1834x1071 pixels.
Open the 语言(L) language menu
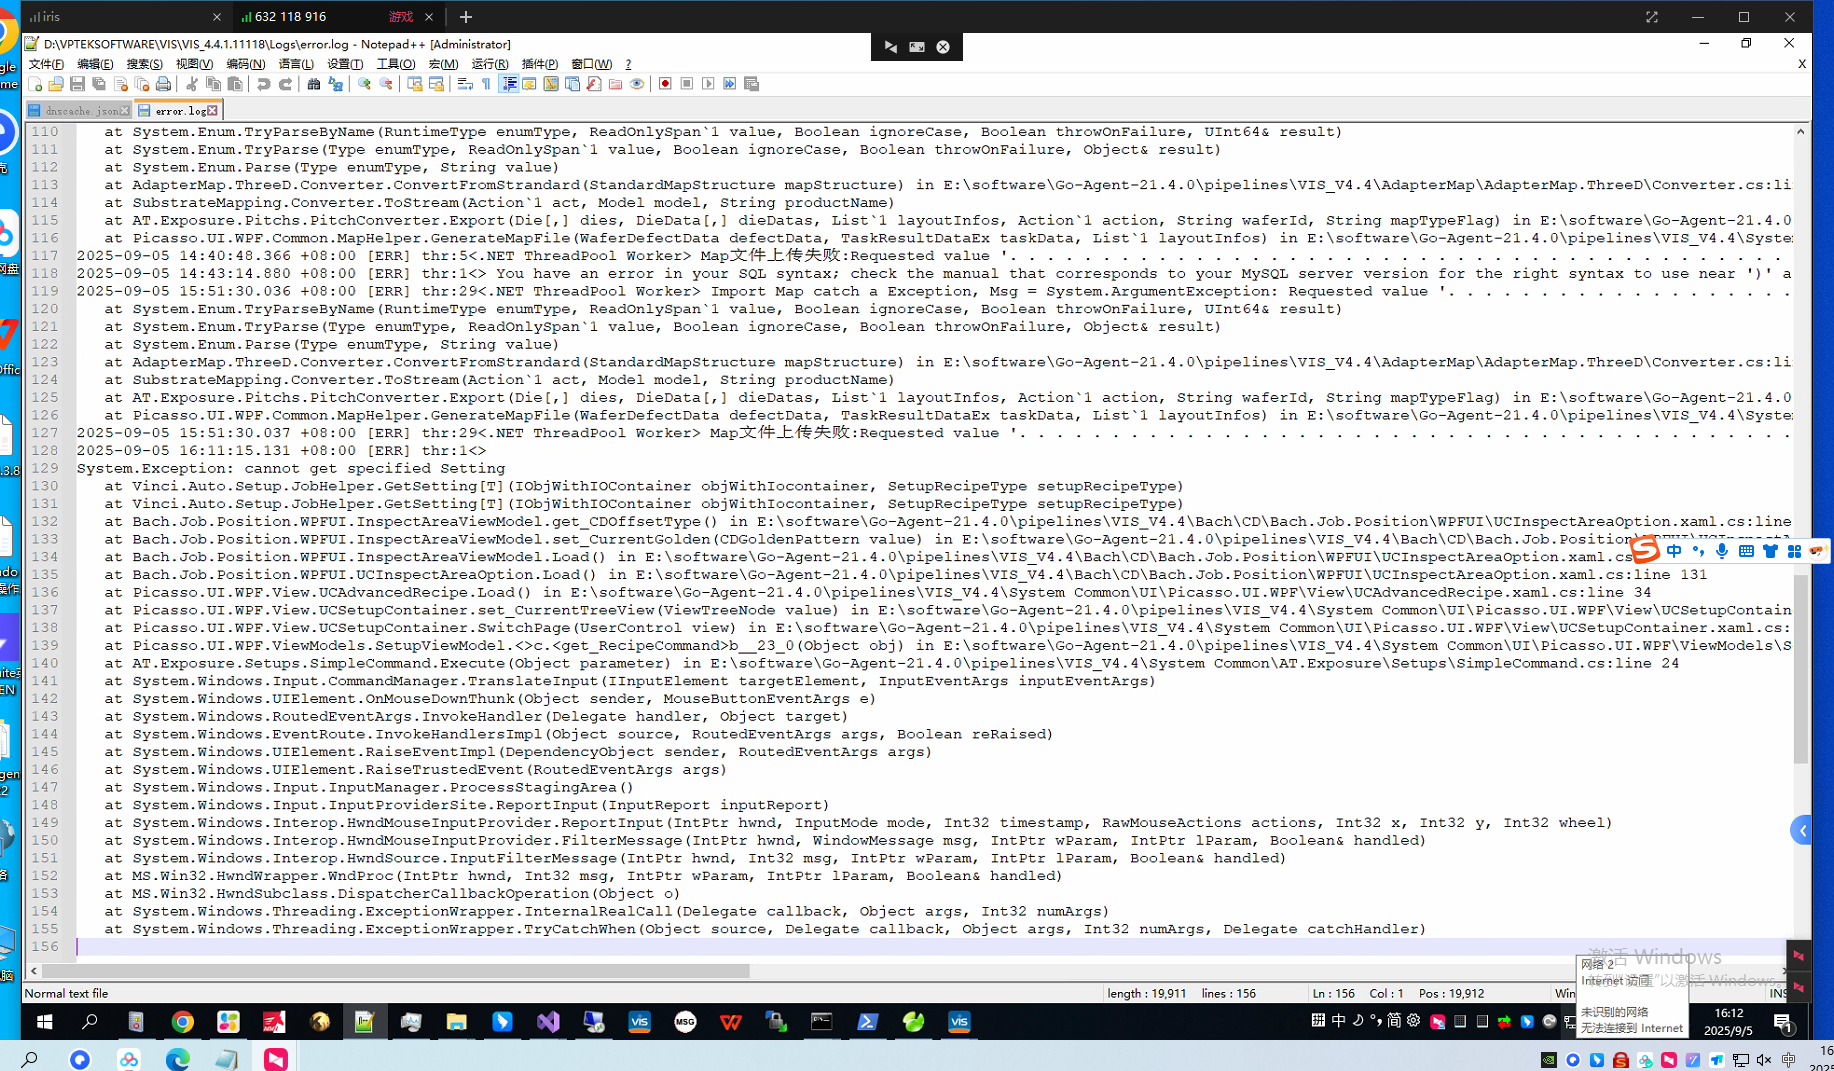click(295, 64)
